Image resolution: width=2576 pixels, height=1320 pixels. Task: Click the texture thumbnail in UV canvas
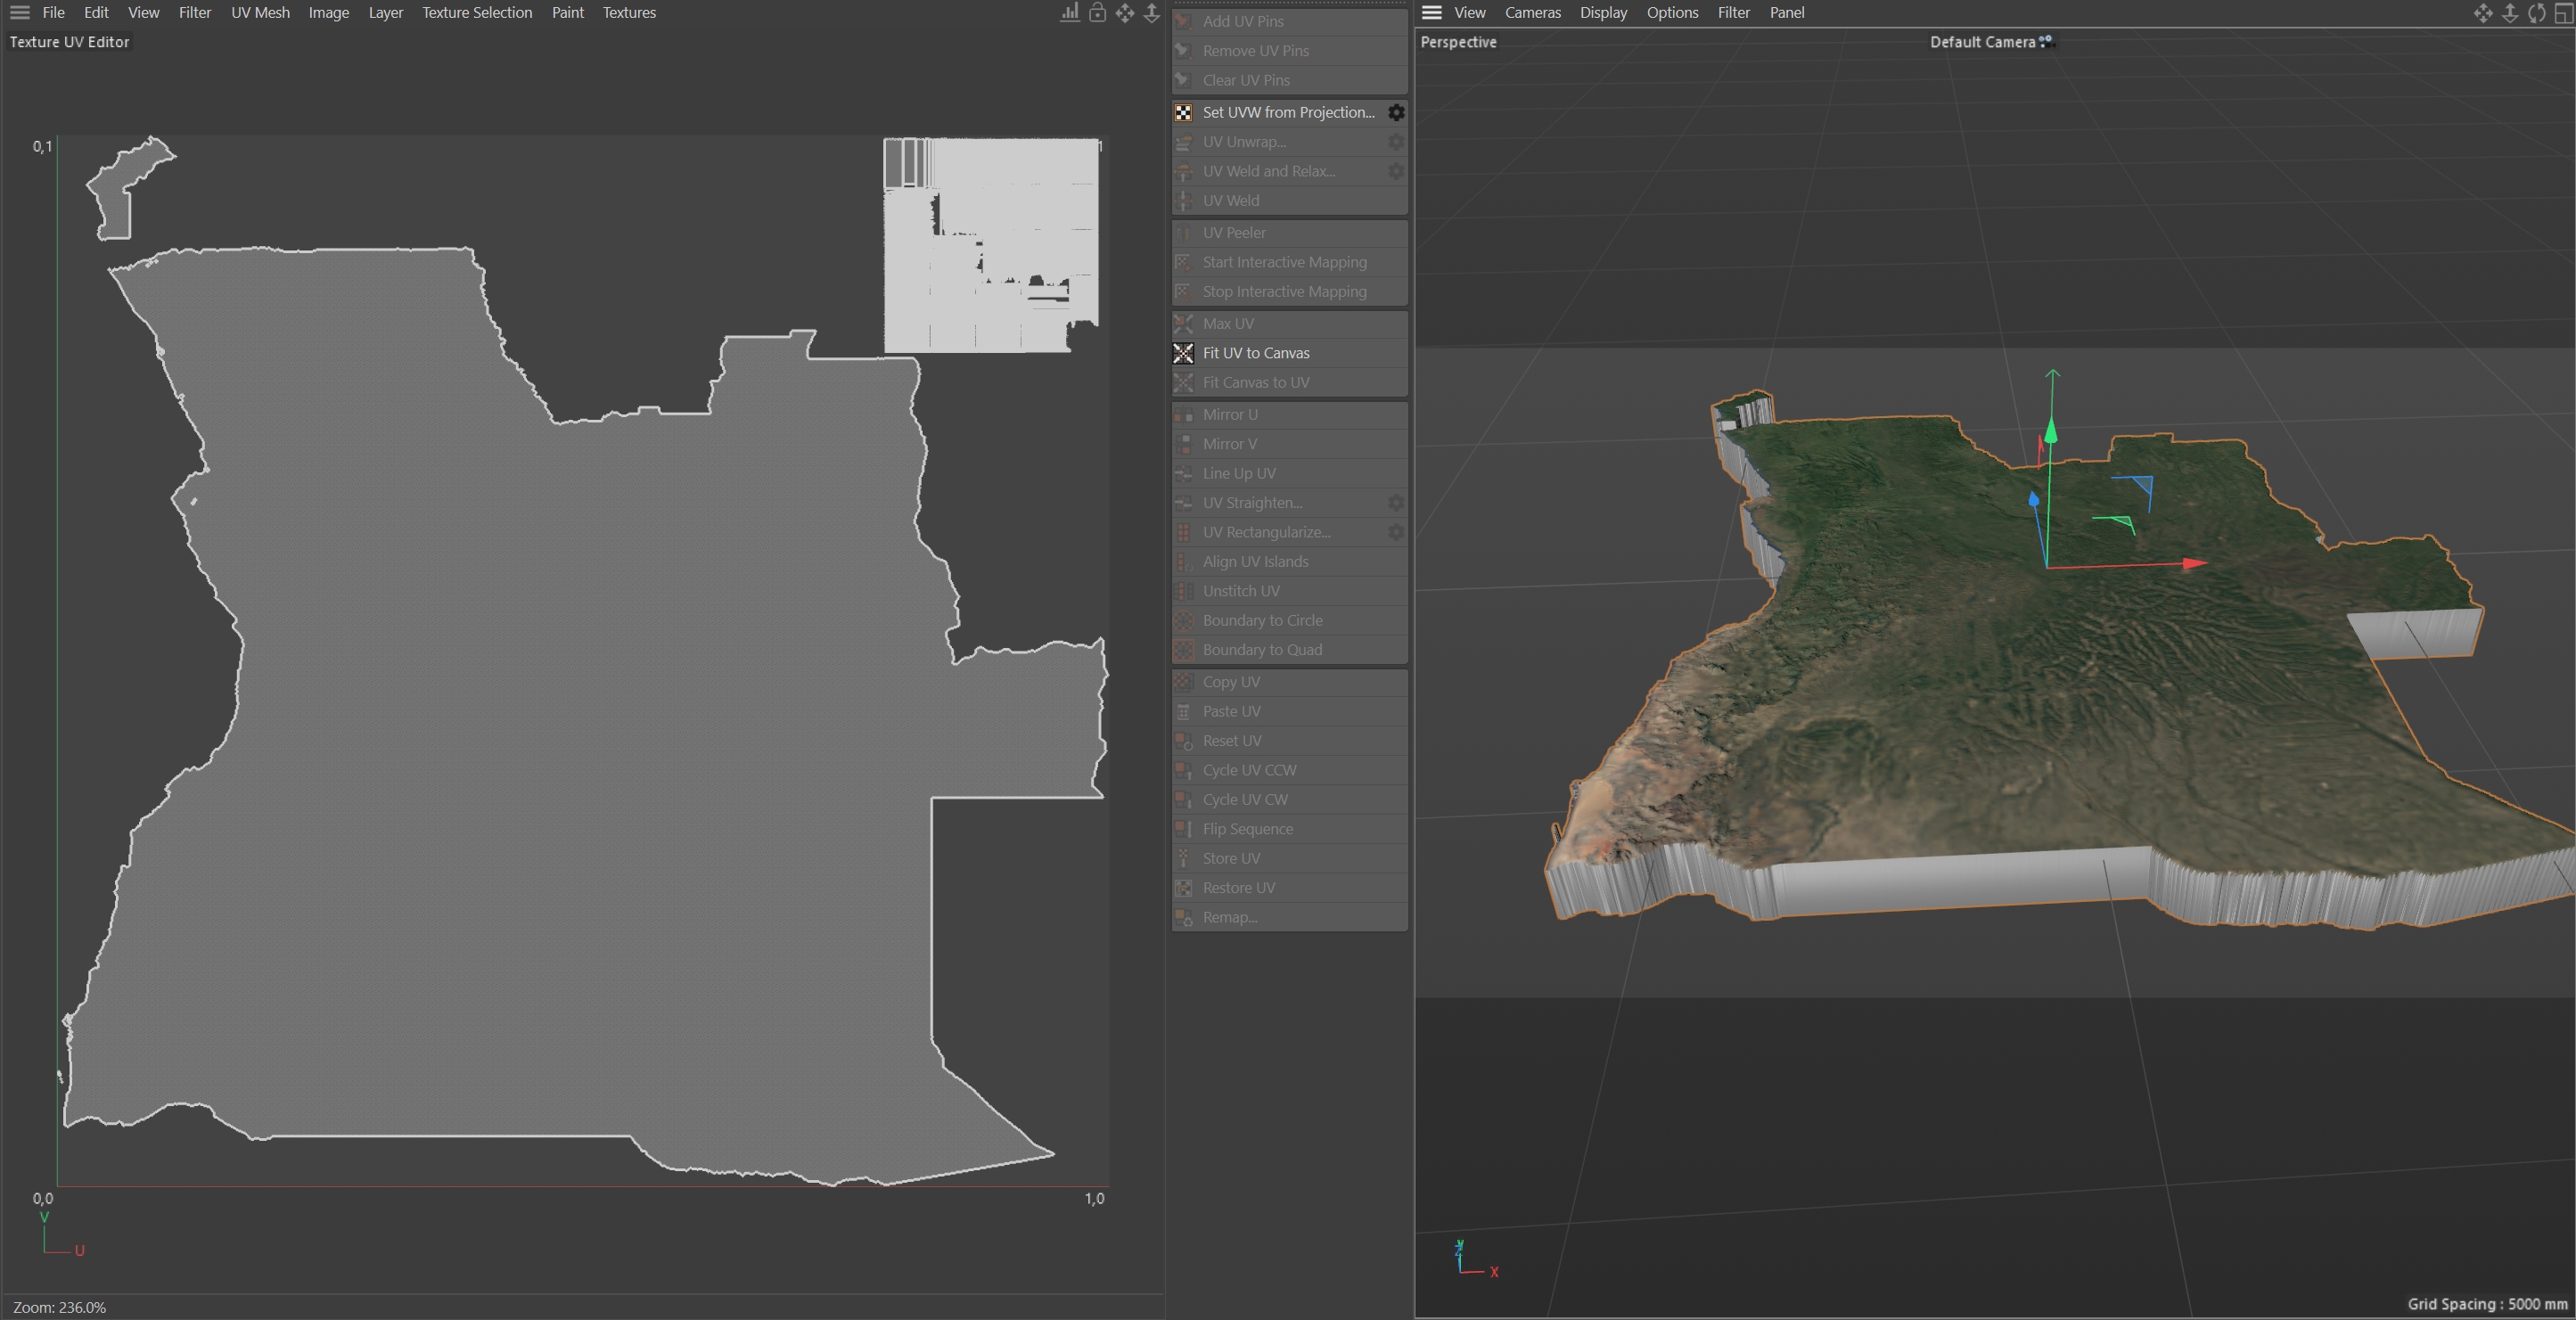(991, 245)
